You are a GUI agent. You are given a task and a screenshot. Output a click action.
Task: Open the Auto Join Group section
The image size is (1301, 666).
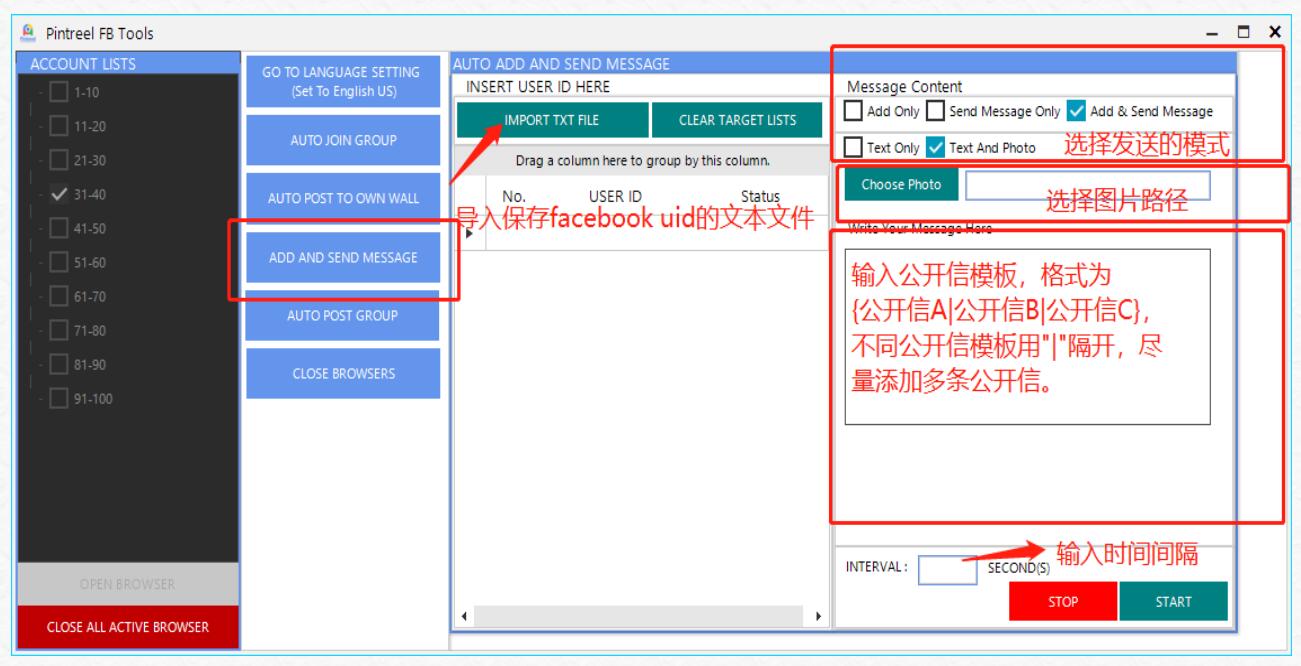(343, 140)
